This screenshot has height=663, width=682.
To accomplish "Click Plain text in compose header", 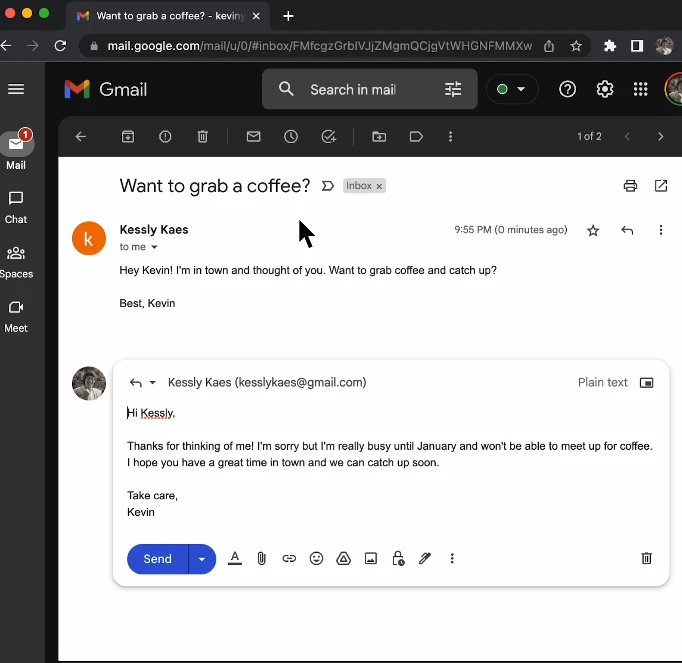I will [602, 383].
